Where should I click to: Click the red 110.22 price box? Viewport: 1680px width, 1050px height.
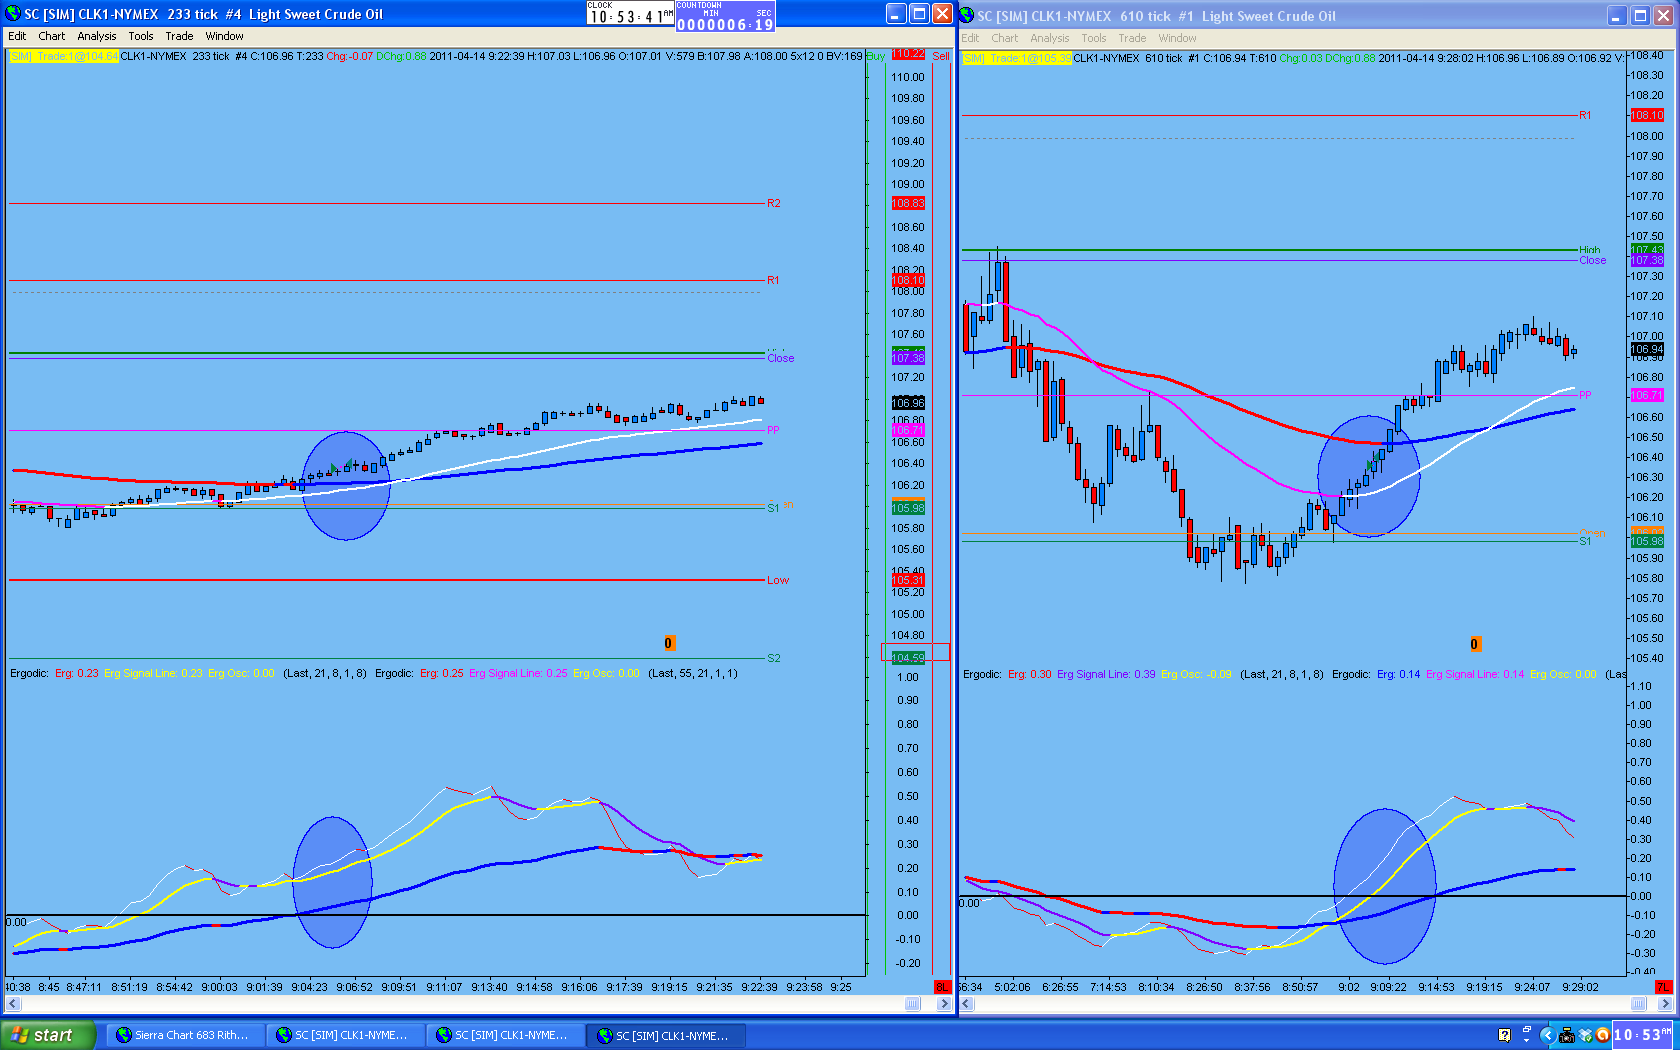click(908, 55)
